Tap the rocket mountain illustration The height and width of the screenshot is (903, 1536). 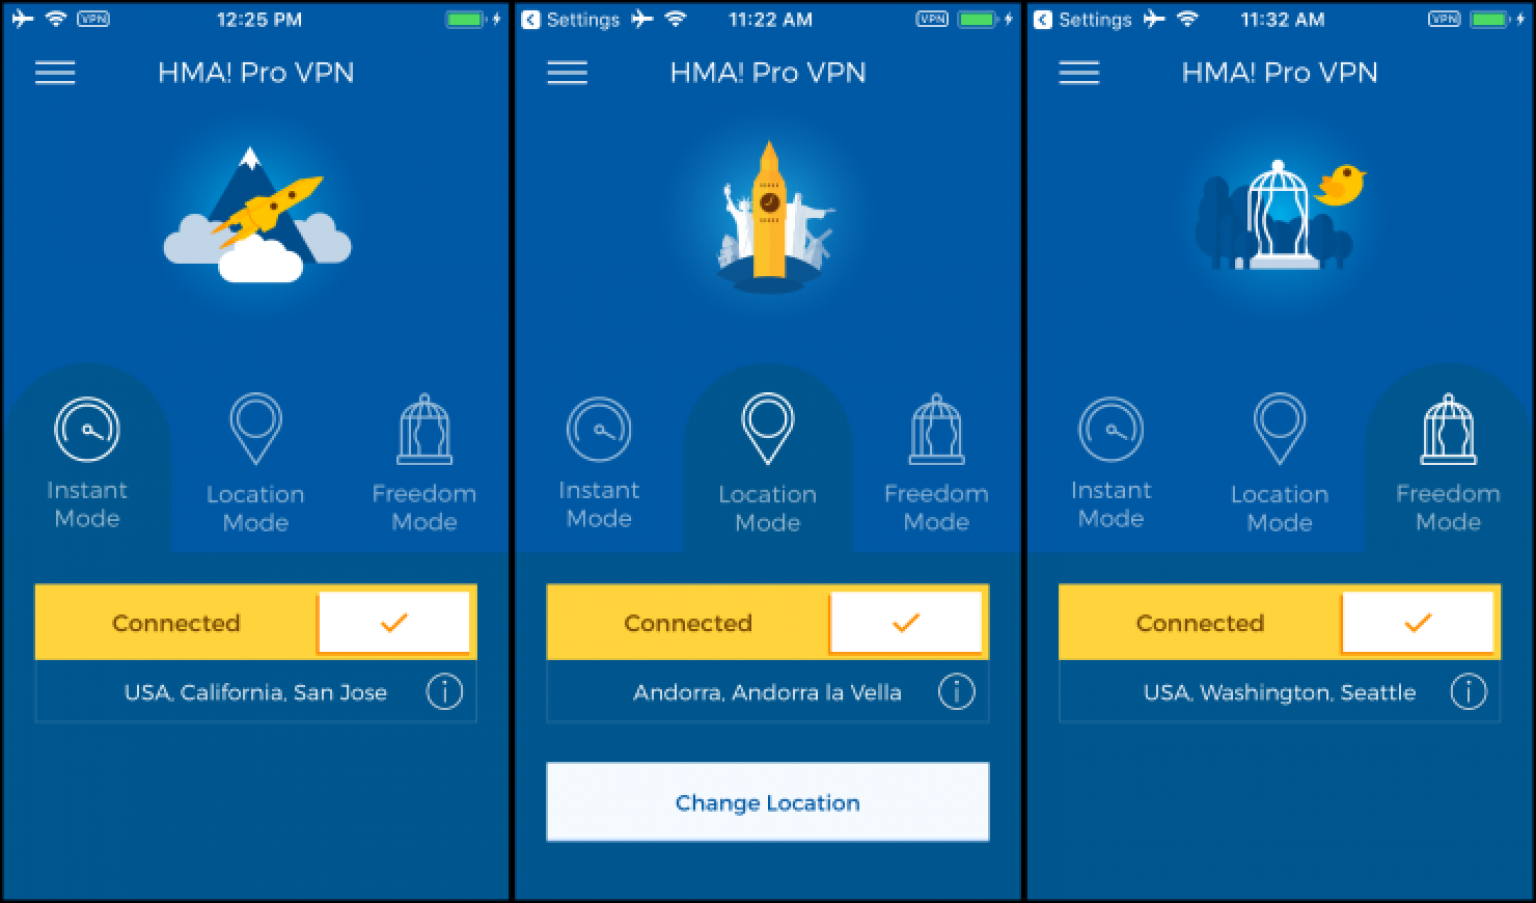point(257,215)
